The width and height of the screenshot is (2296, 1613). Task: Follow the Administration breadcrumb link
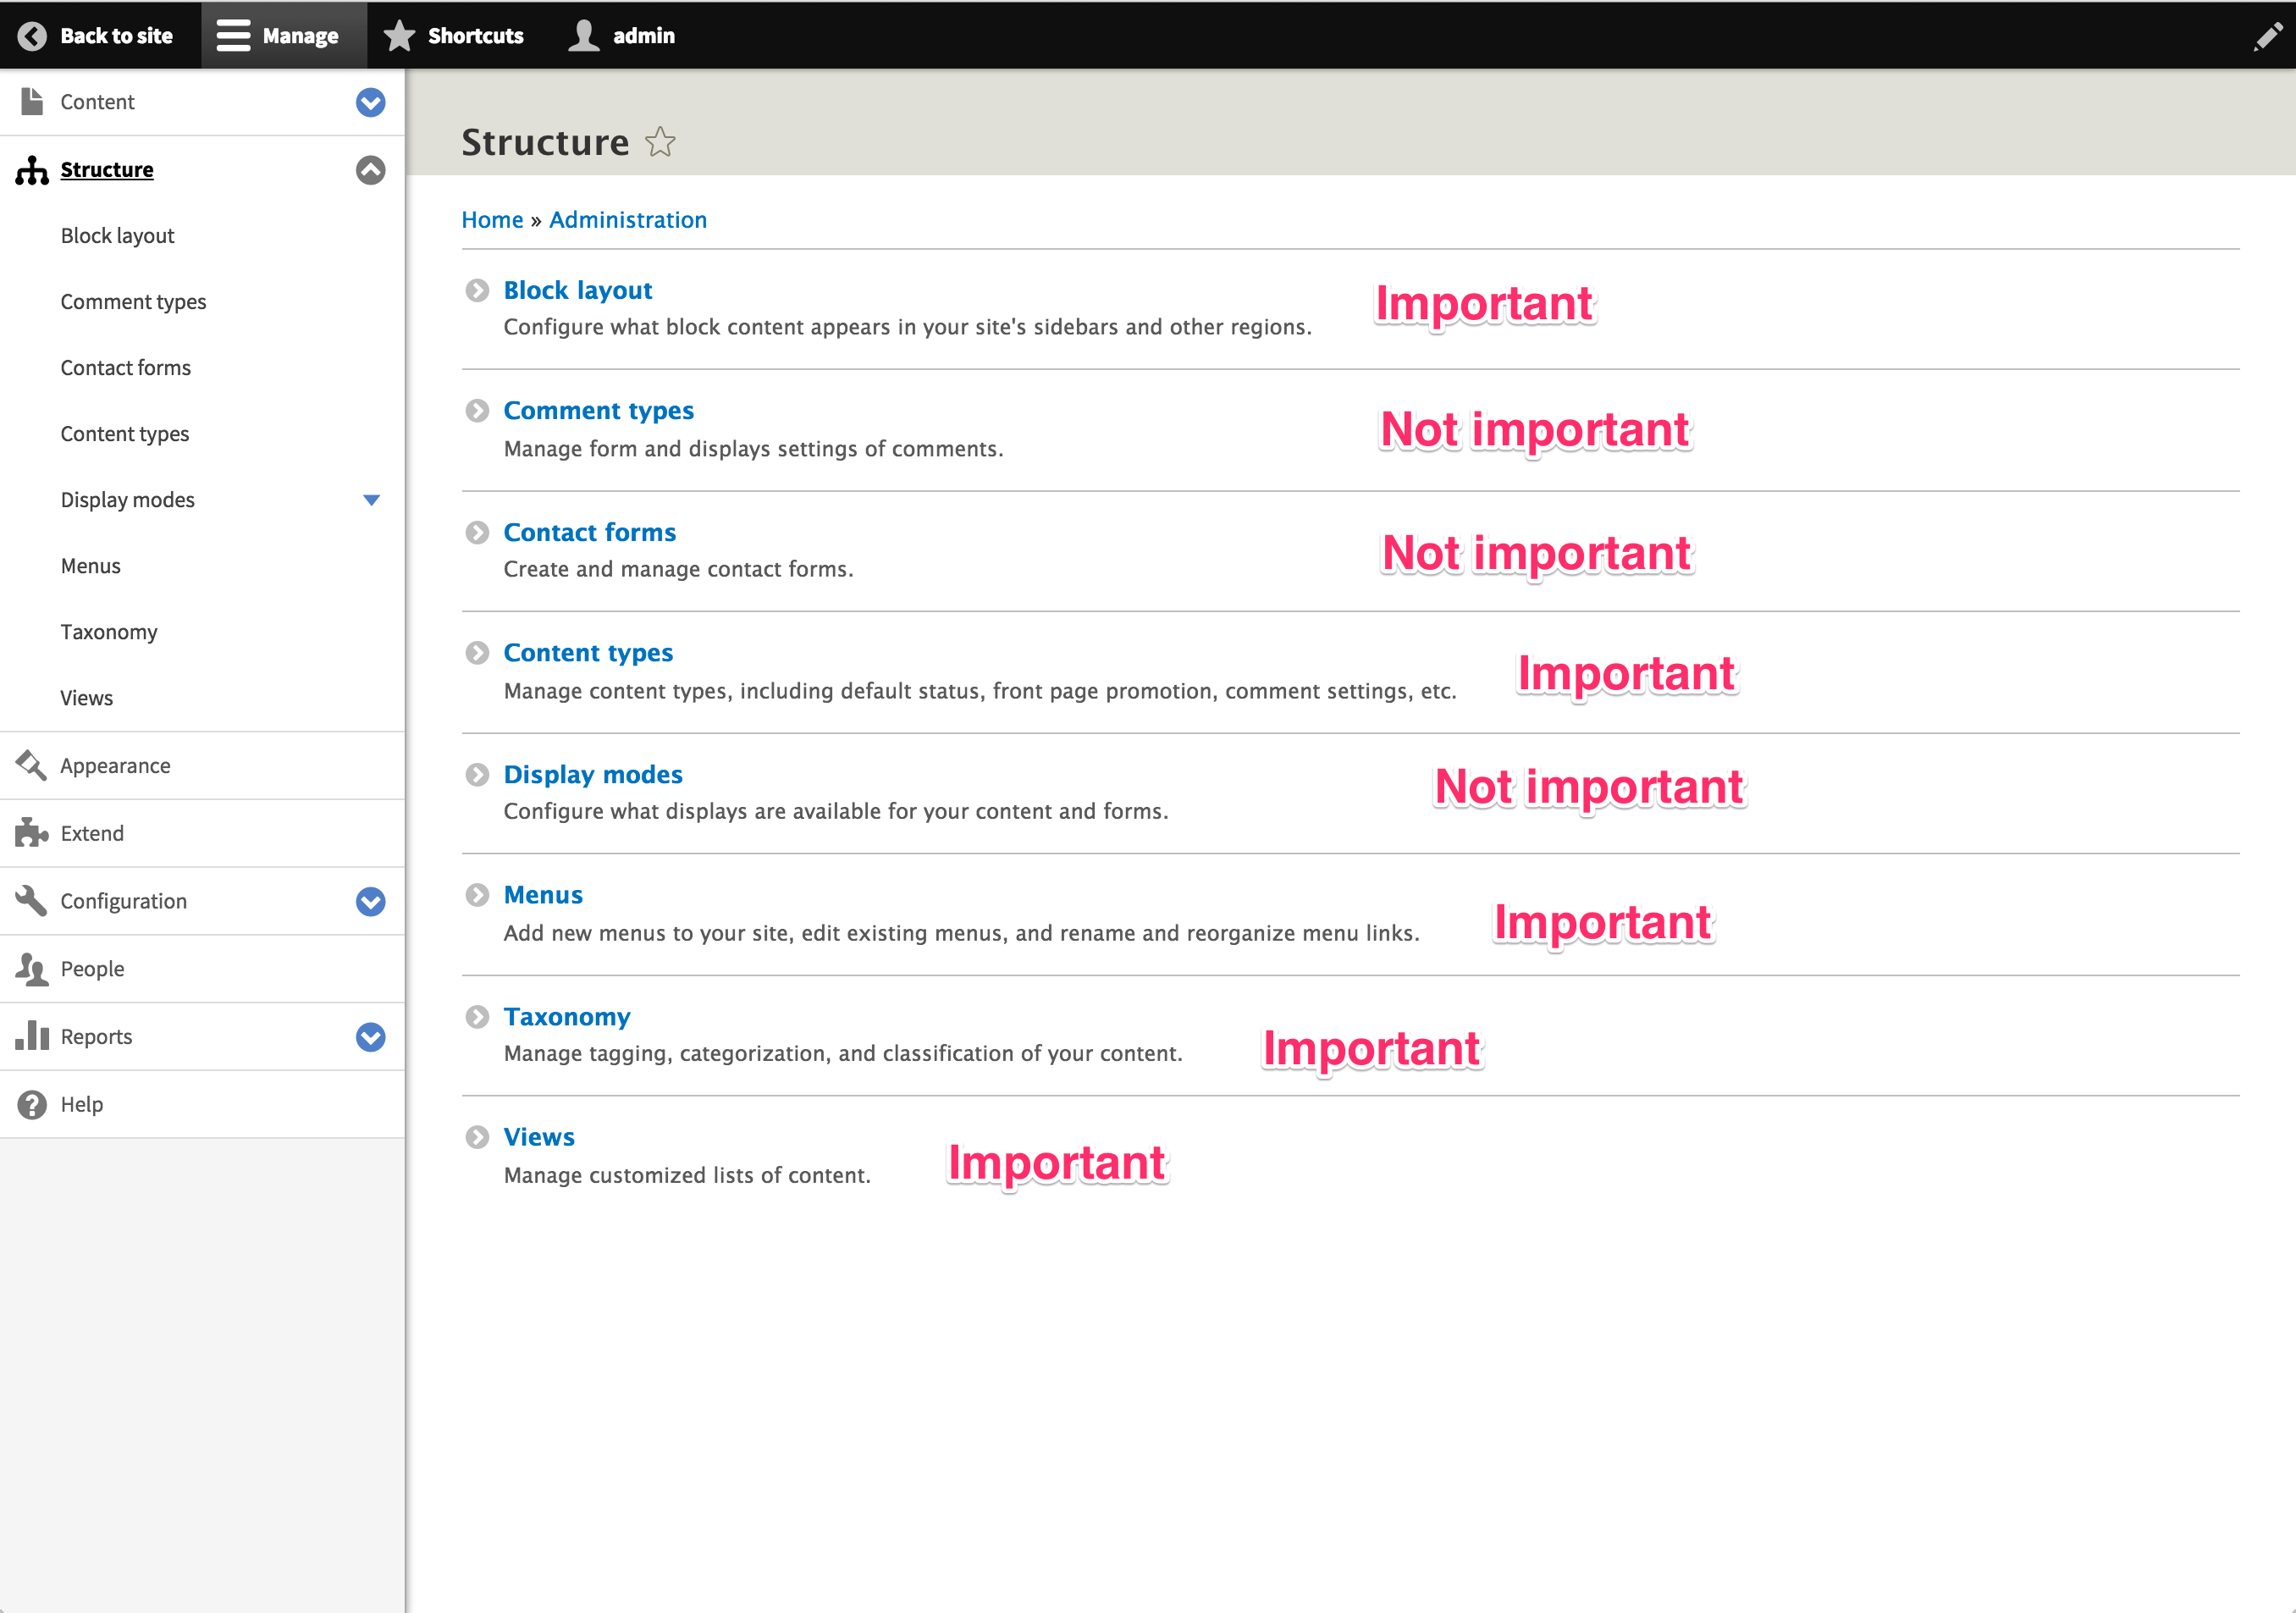tap(628, 220)
